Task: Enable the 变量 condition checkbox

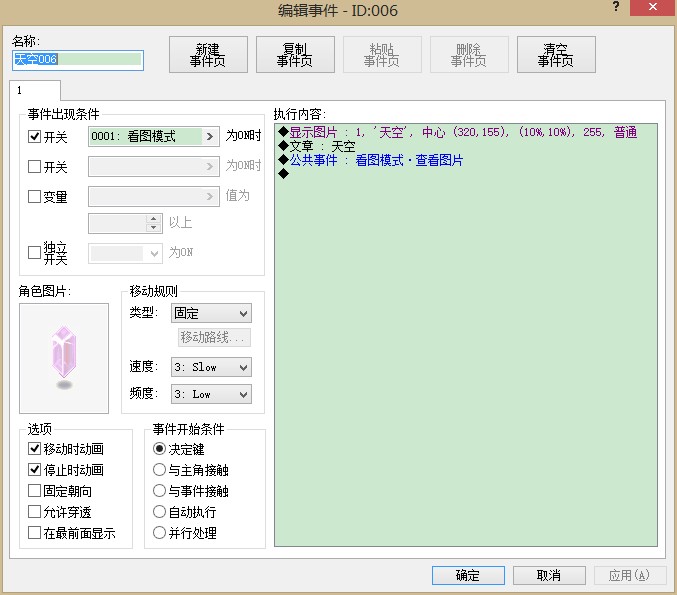Action: coord(34,196)
